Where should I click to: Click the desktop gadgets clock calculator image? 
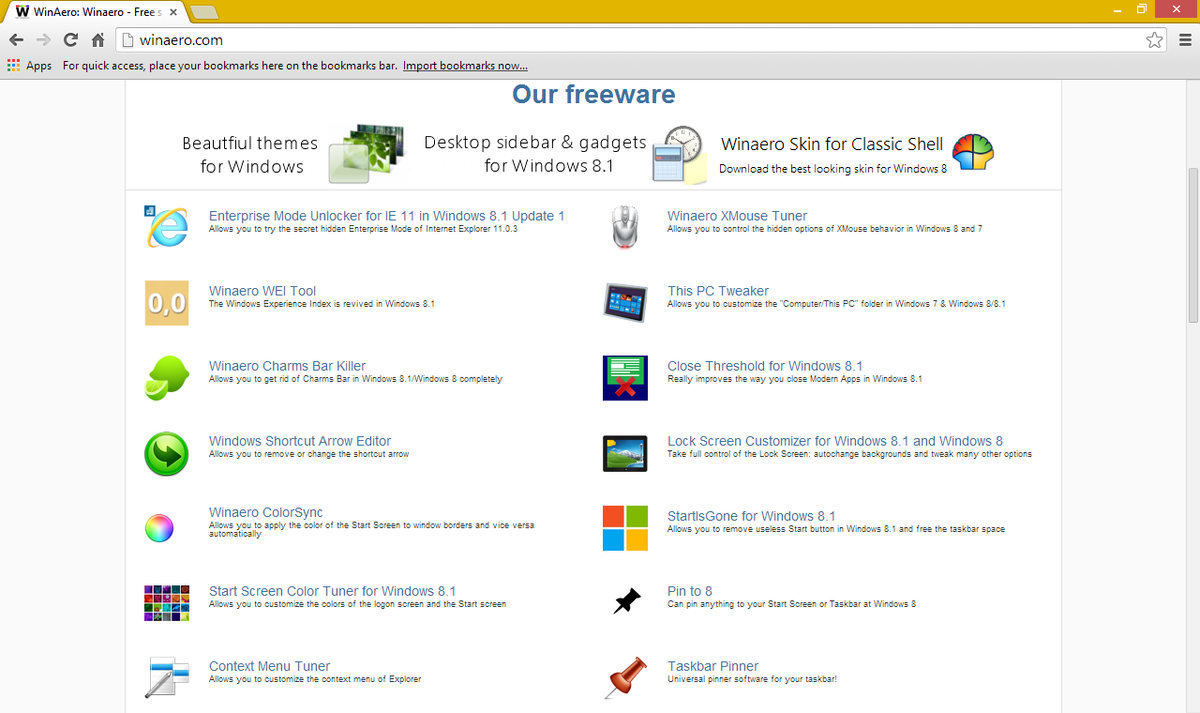tap(678, 155)
